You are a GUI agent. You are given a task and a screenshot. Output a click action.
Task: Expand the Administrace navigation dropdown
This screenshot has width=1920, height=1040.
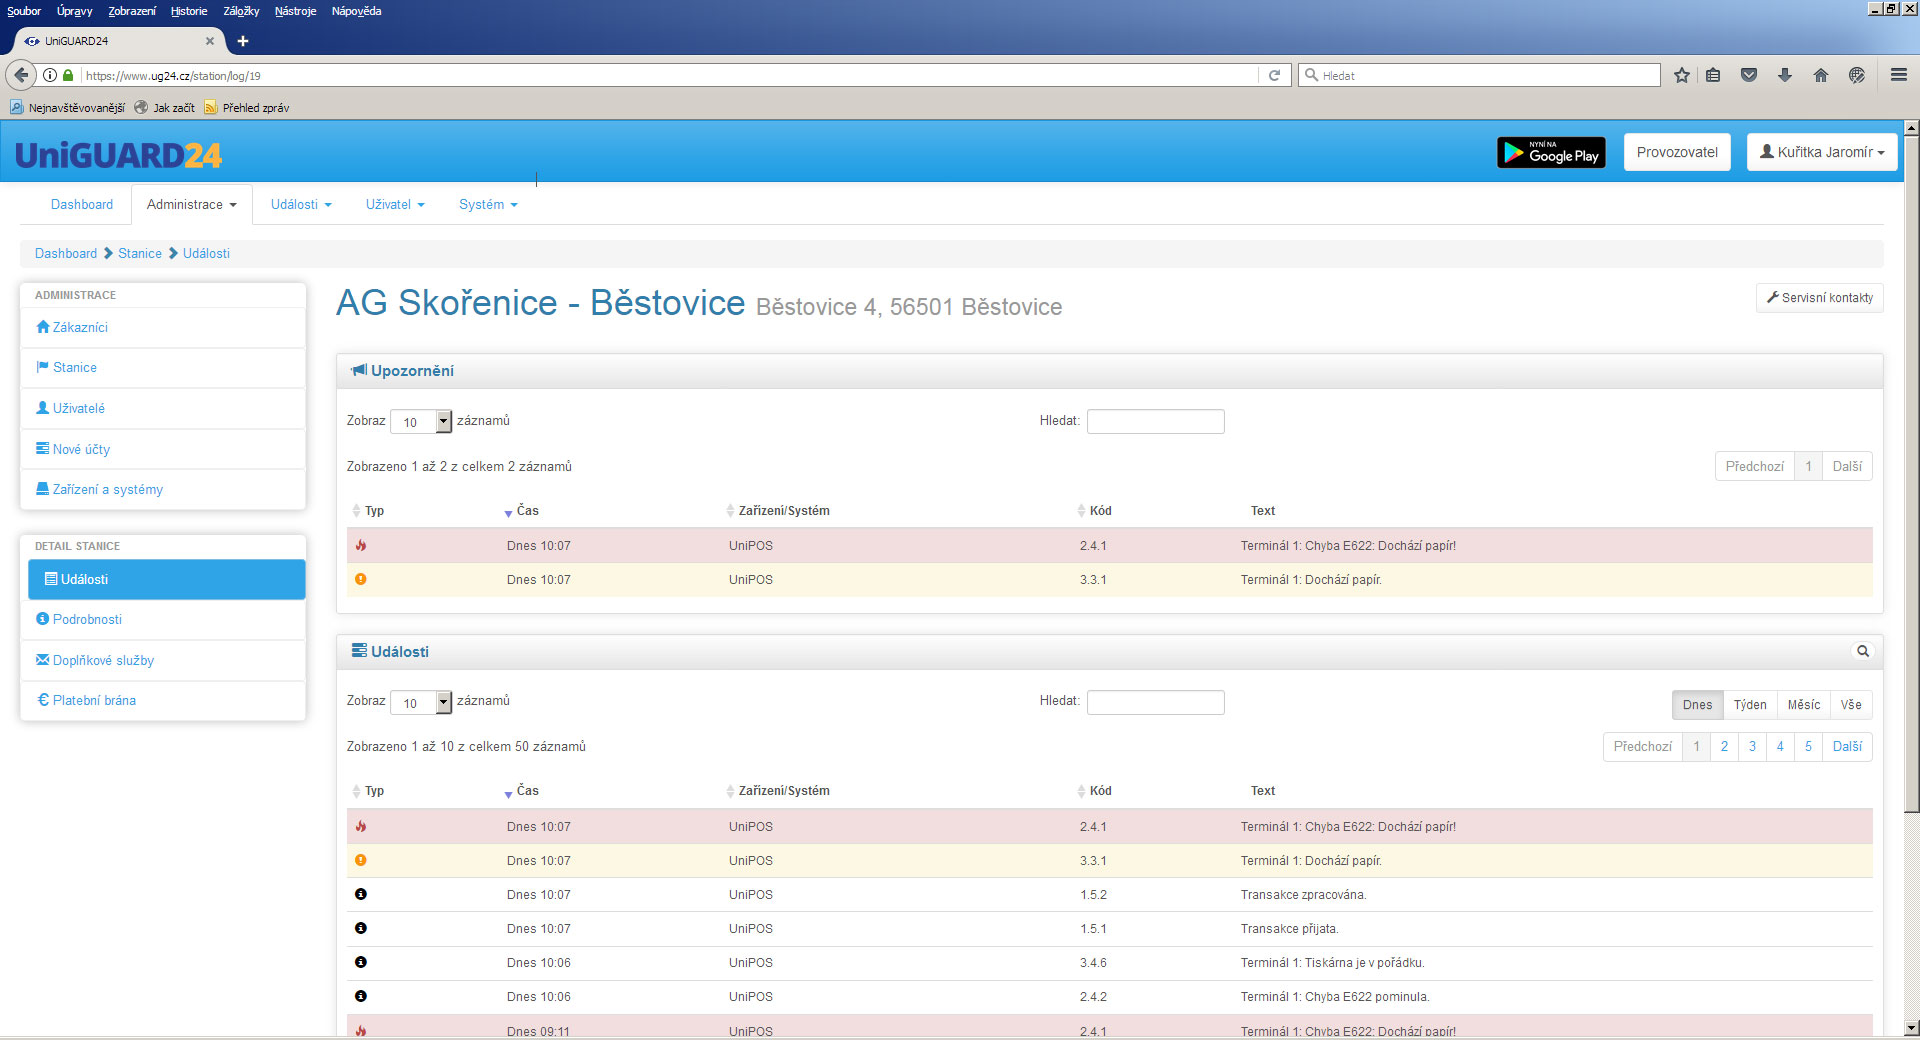[x=191, y=205]
